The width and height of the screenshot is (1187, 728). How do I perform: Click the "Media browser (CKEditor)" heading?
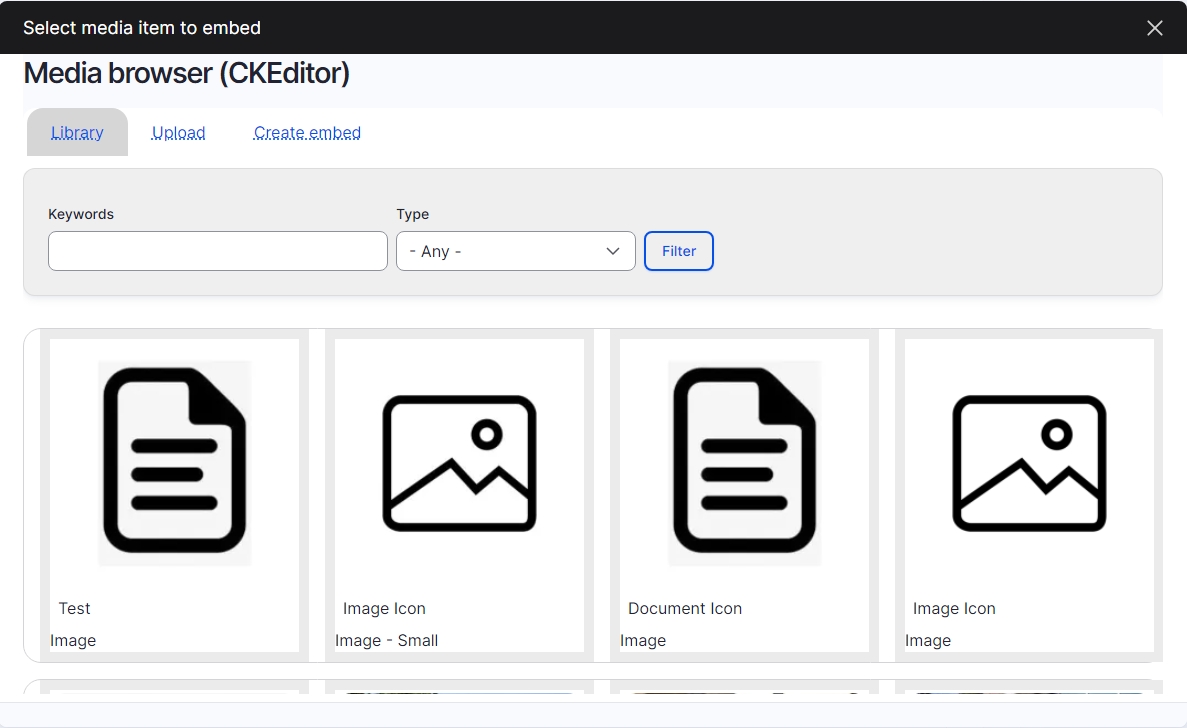[187, 73]
